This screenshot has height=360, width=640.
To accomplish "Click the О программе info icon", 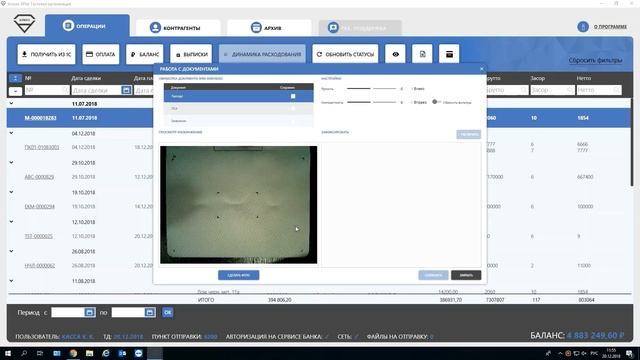I will click(x=583, y=27).
